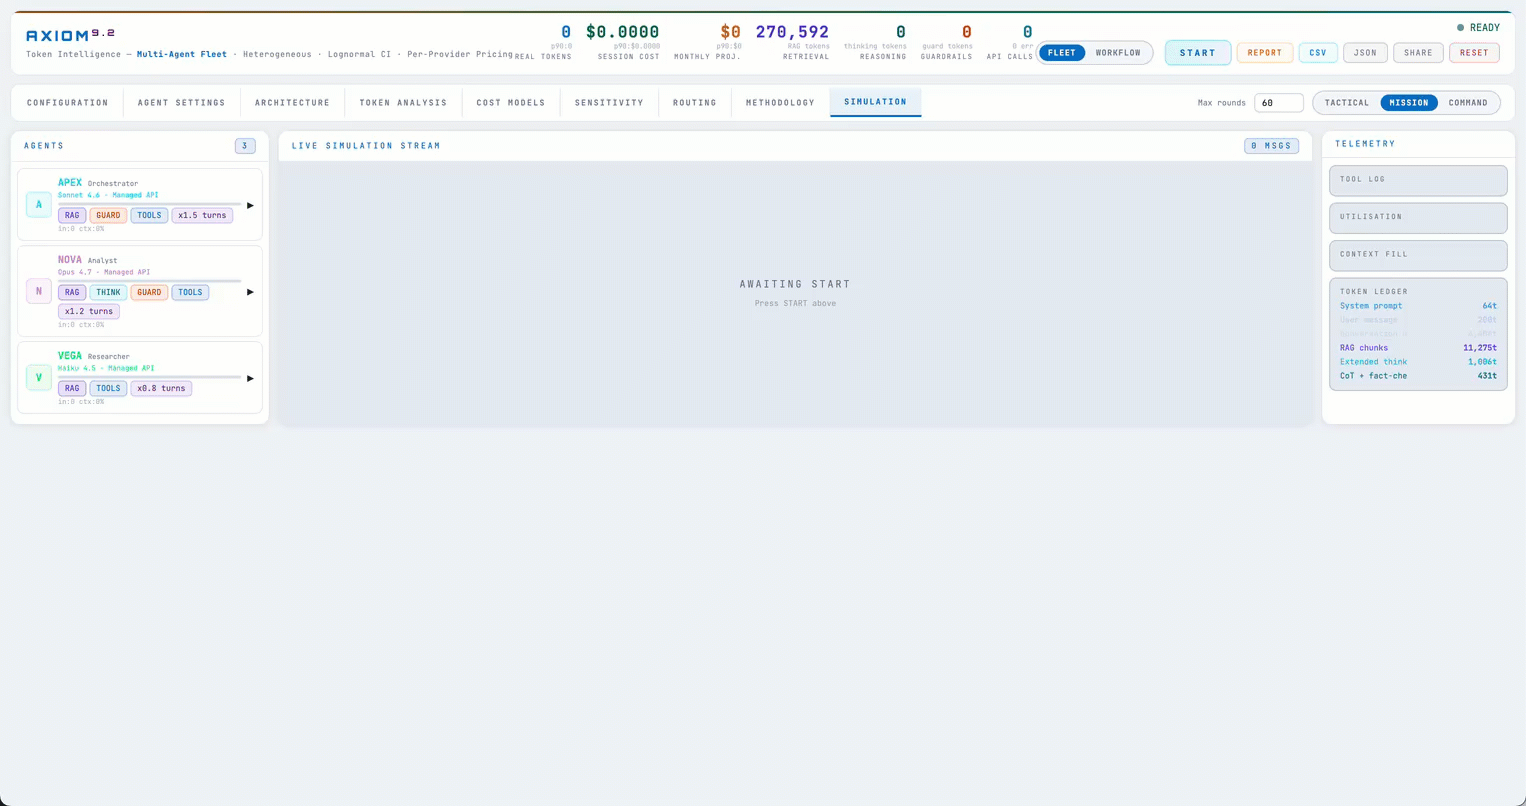Switch to the ARCHITECTURE tab

pos(292,103)
